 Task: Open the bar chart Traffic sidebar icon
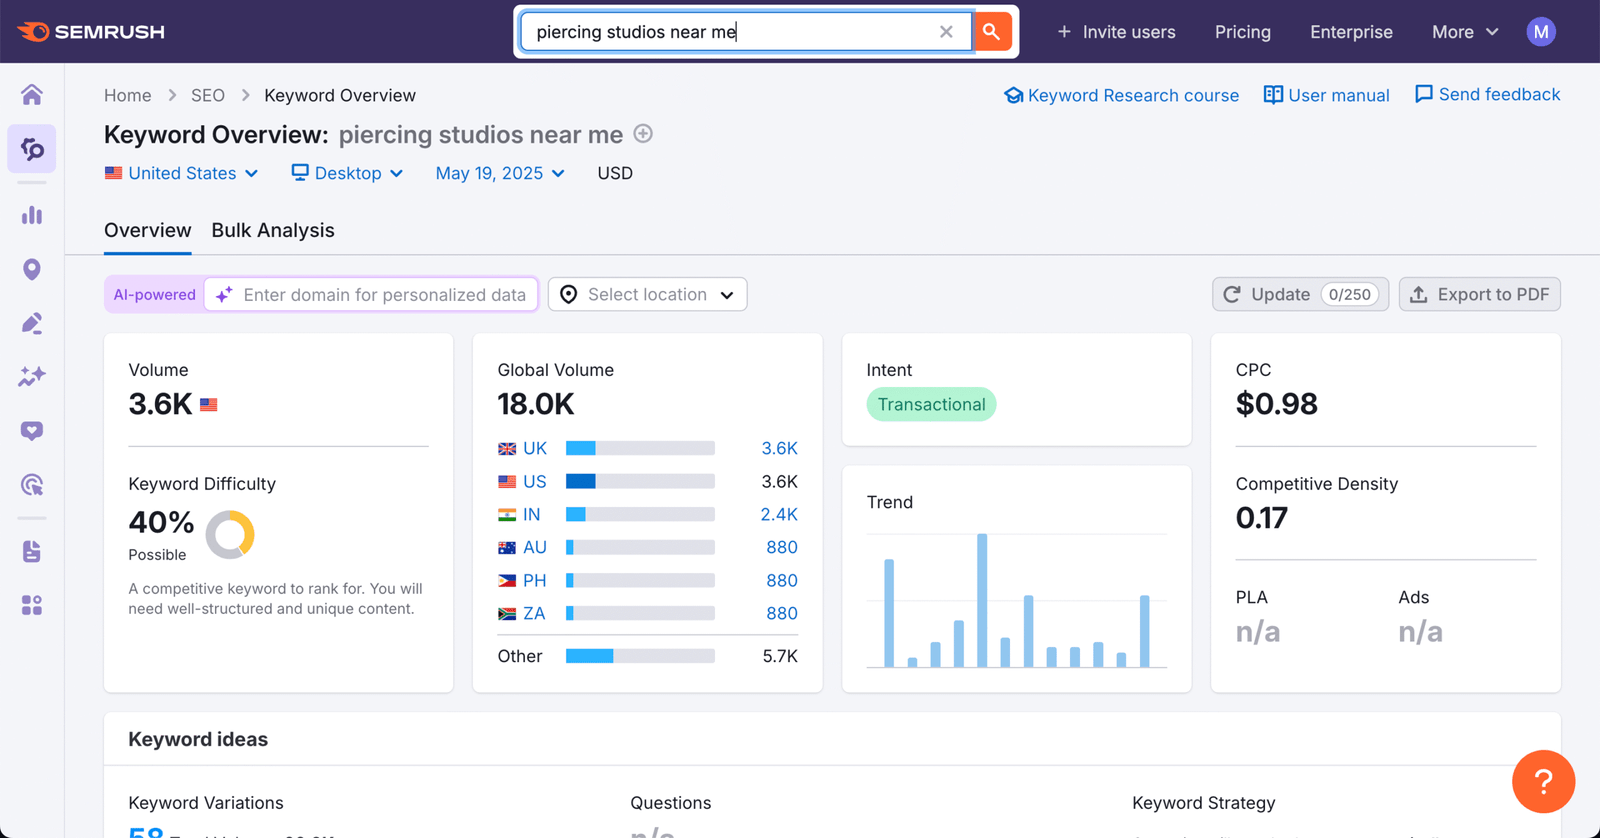[32, 215]
